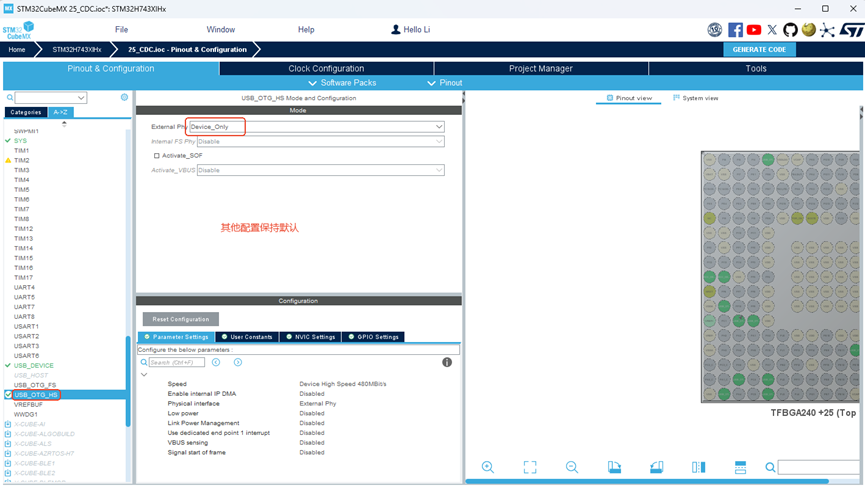The image size is (865, 488).
Task: Select TIM2 with warning in the list
Action: point(22,160)
